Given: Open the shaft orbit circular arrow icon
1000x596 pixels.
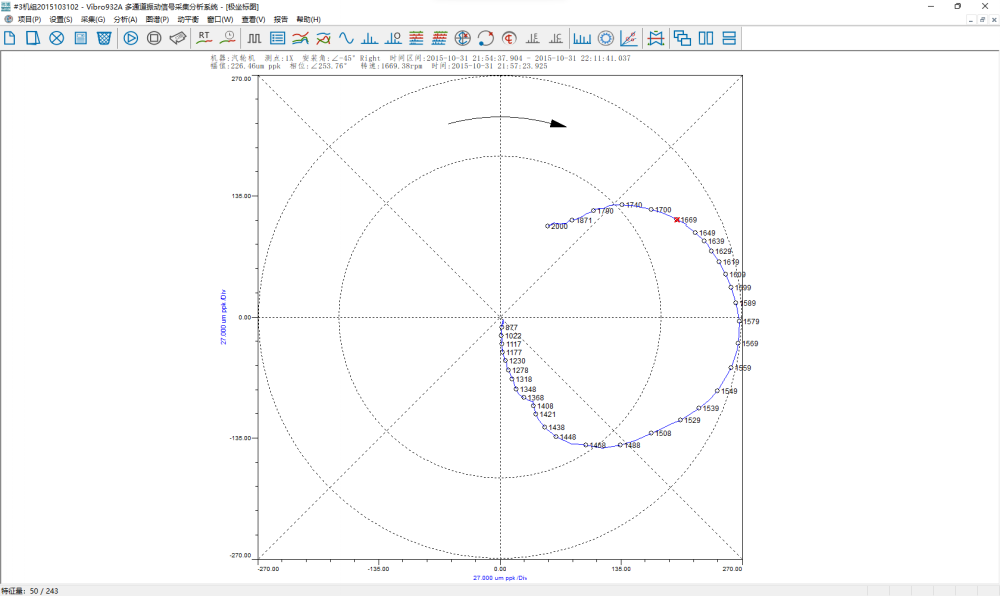Looking at the screenshot, I should [485, 38].
